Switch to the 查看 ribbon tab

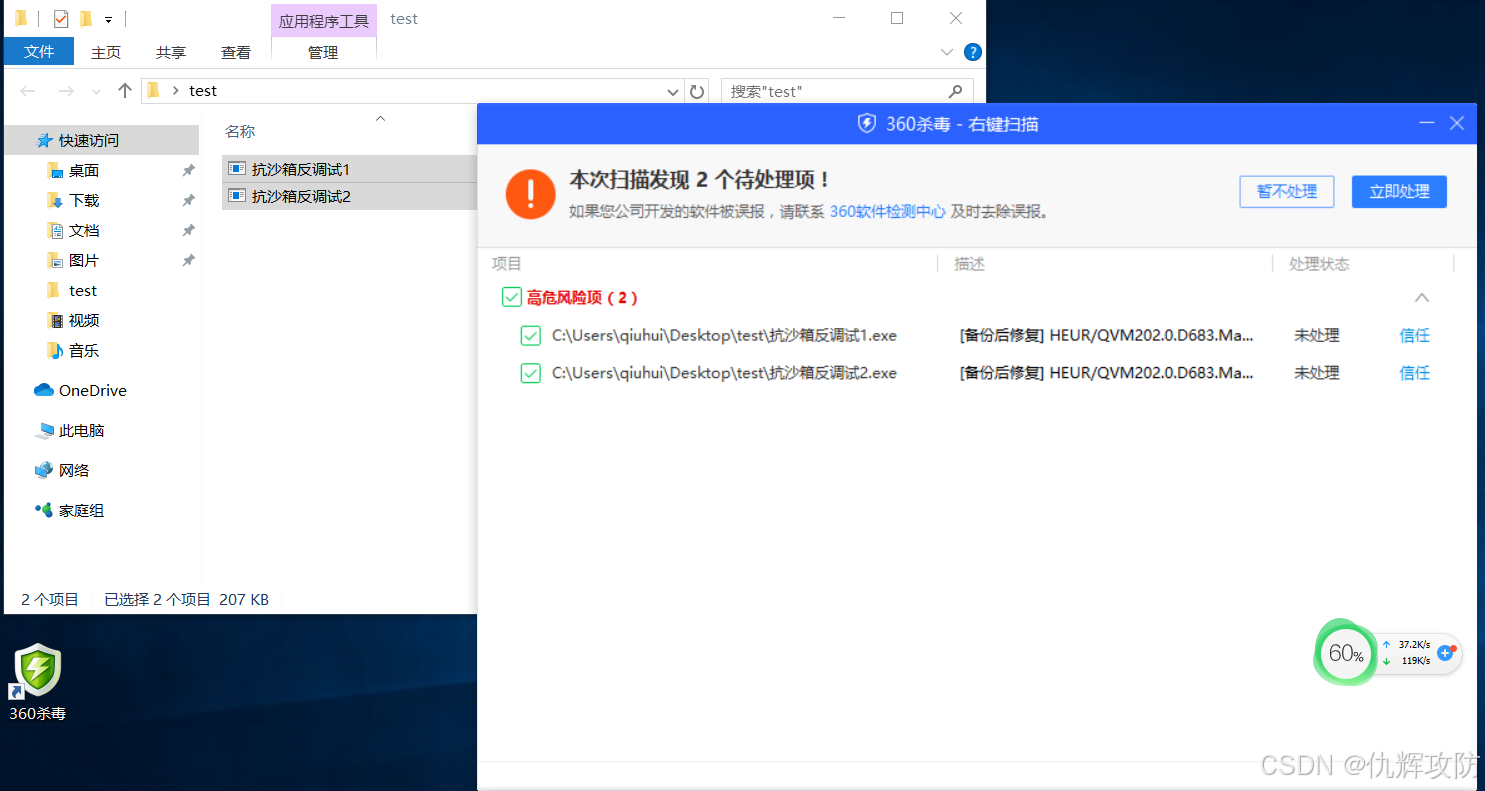click(x=236, y=52)
